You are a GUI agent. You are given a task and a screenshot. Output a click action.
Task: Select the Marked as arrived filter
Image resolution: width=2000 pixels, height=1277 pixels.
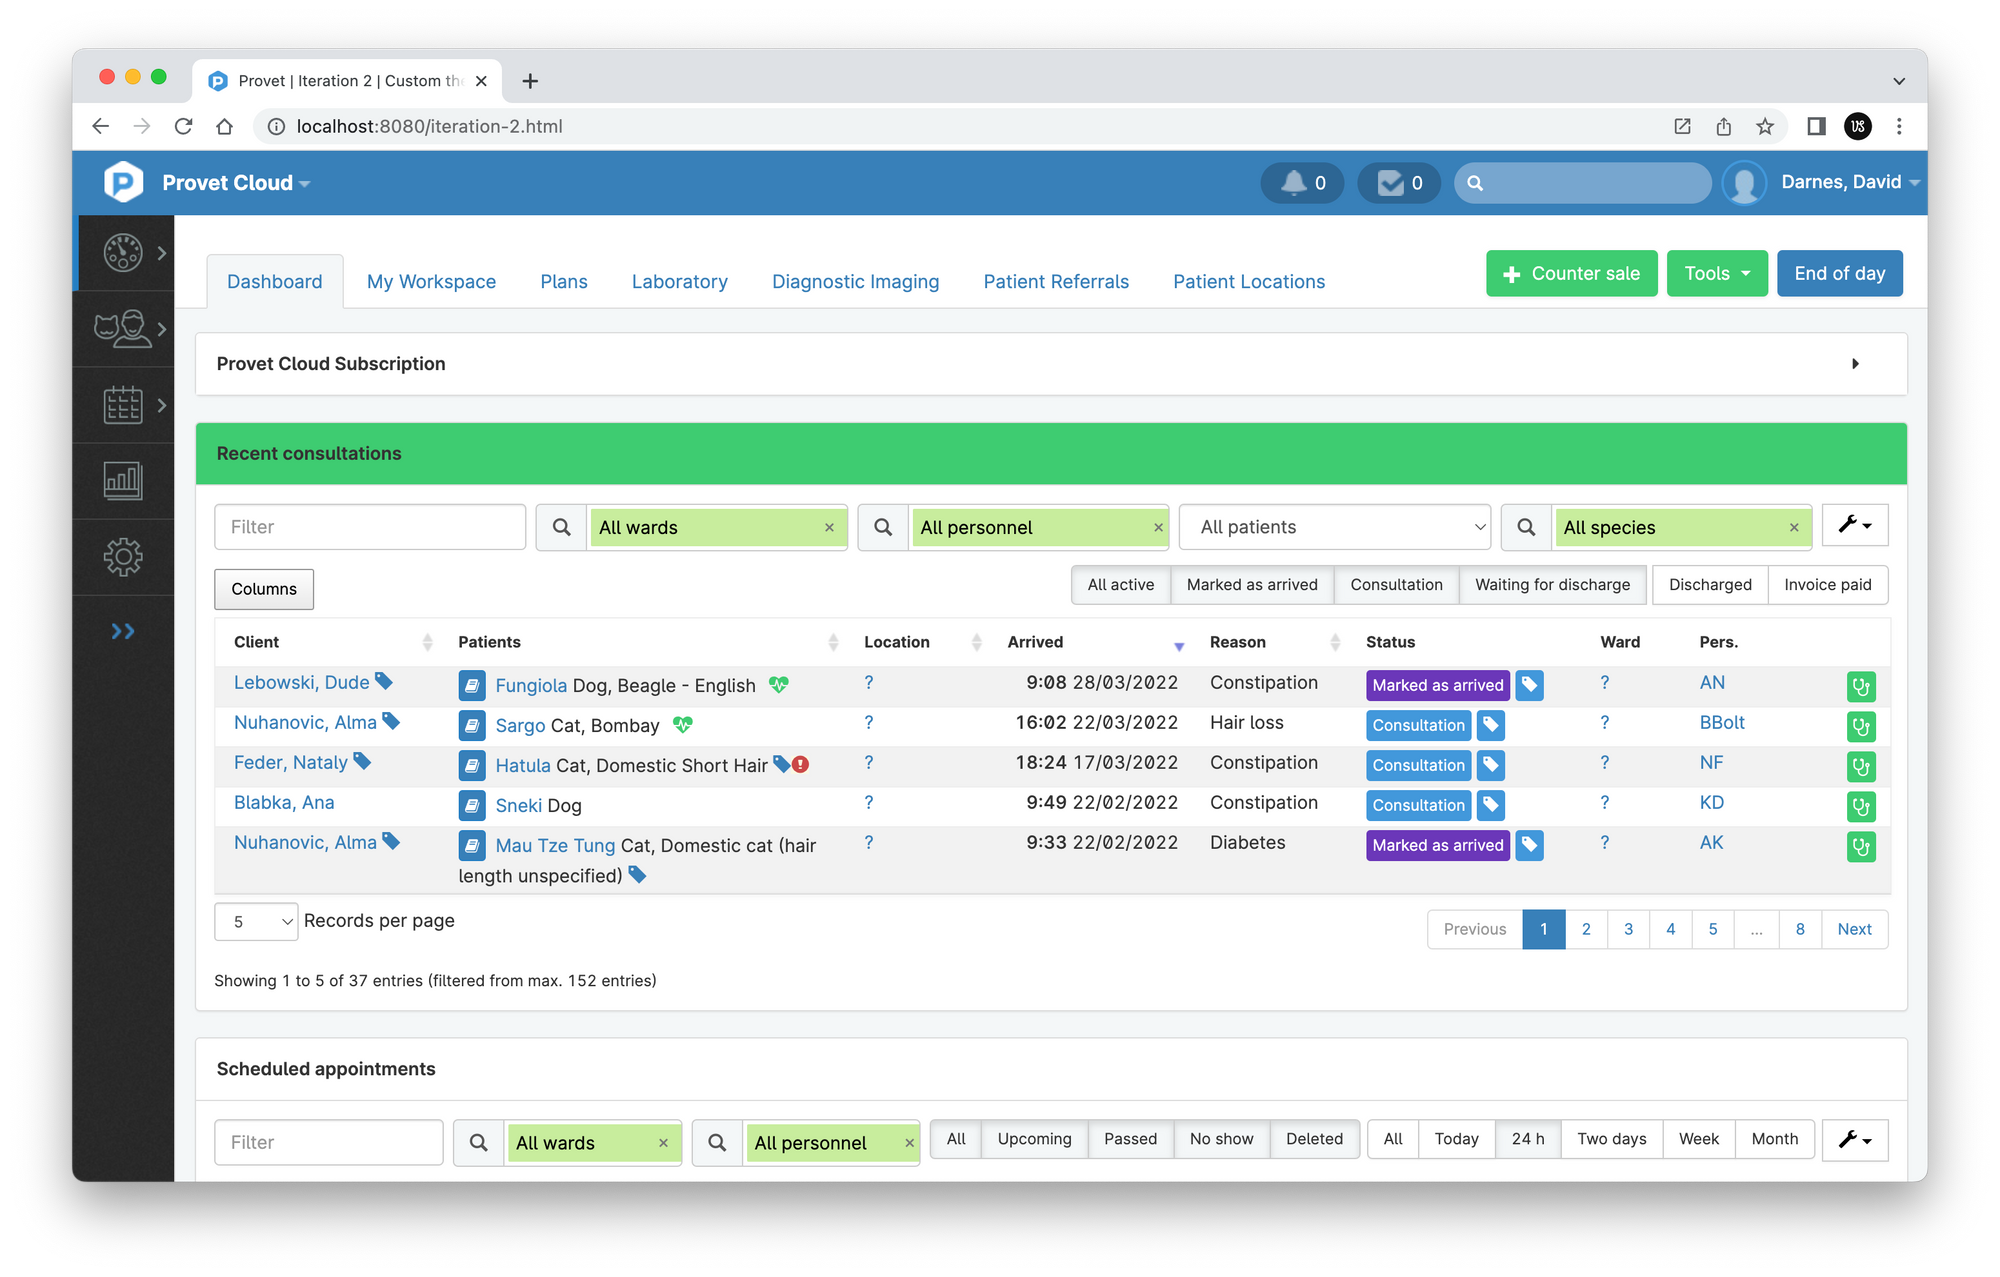click(1252, 584)
